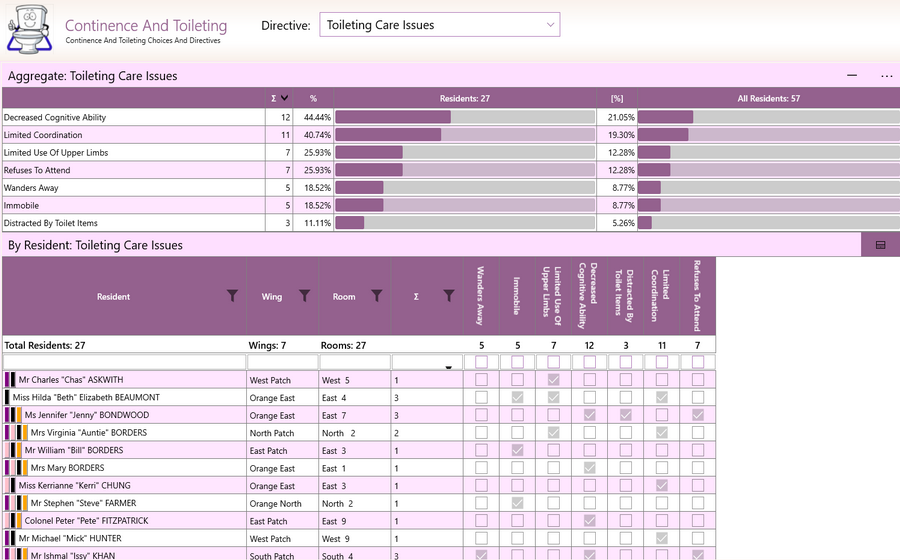This screenshot has height=560, width=900.
Task: Click the Continence And Toileting title
Action: coord(146,25)
